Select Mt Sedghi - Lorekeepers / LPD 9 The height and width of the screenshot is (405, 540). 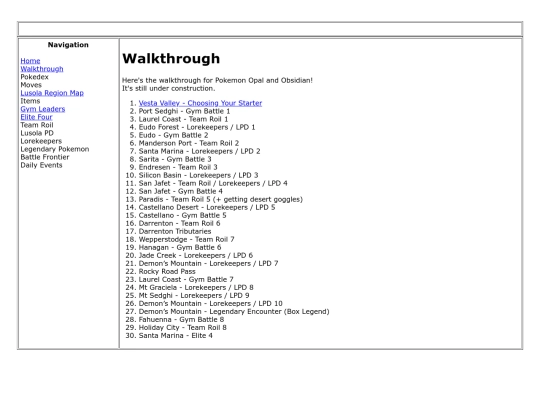pos(194,295)
